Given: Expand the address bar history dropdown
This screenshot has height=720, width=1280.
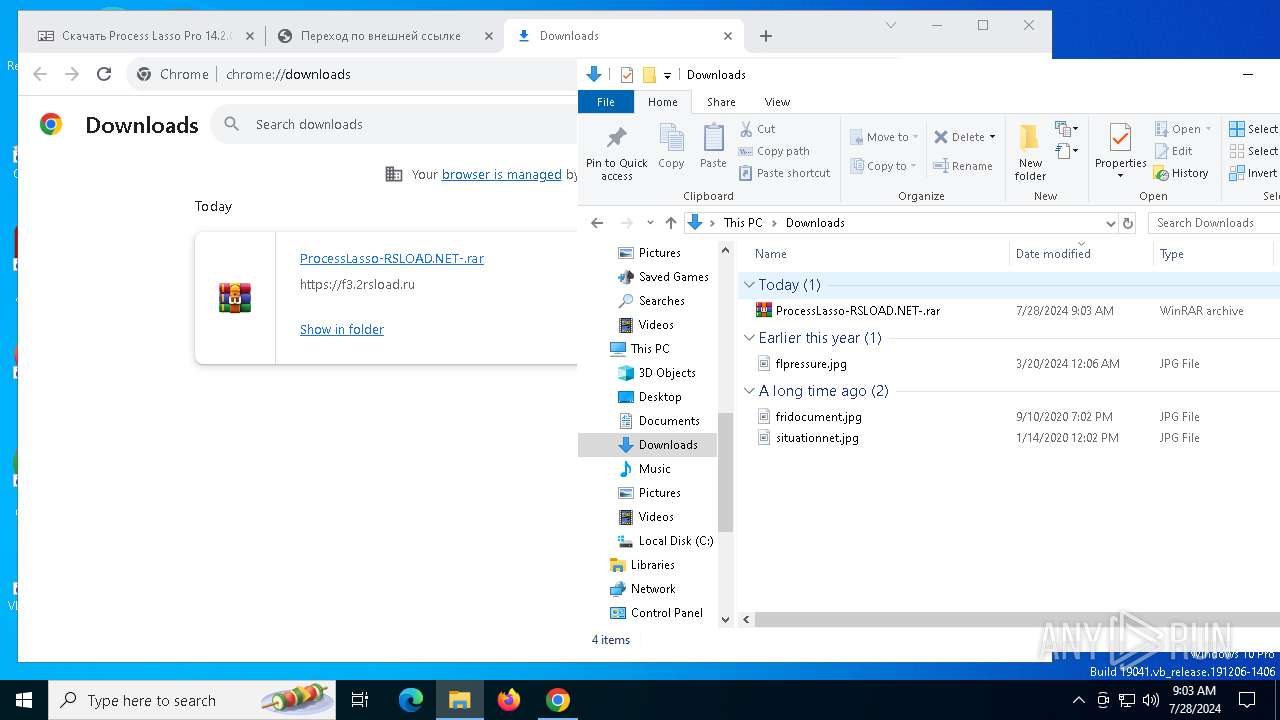Looking at the screenshot, I should point(1110,223).
